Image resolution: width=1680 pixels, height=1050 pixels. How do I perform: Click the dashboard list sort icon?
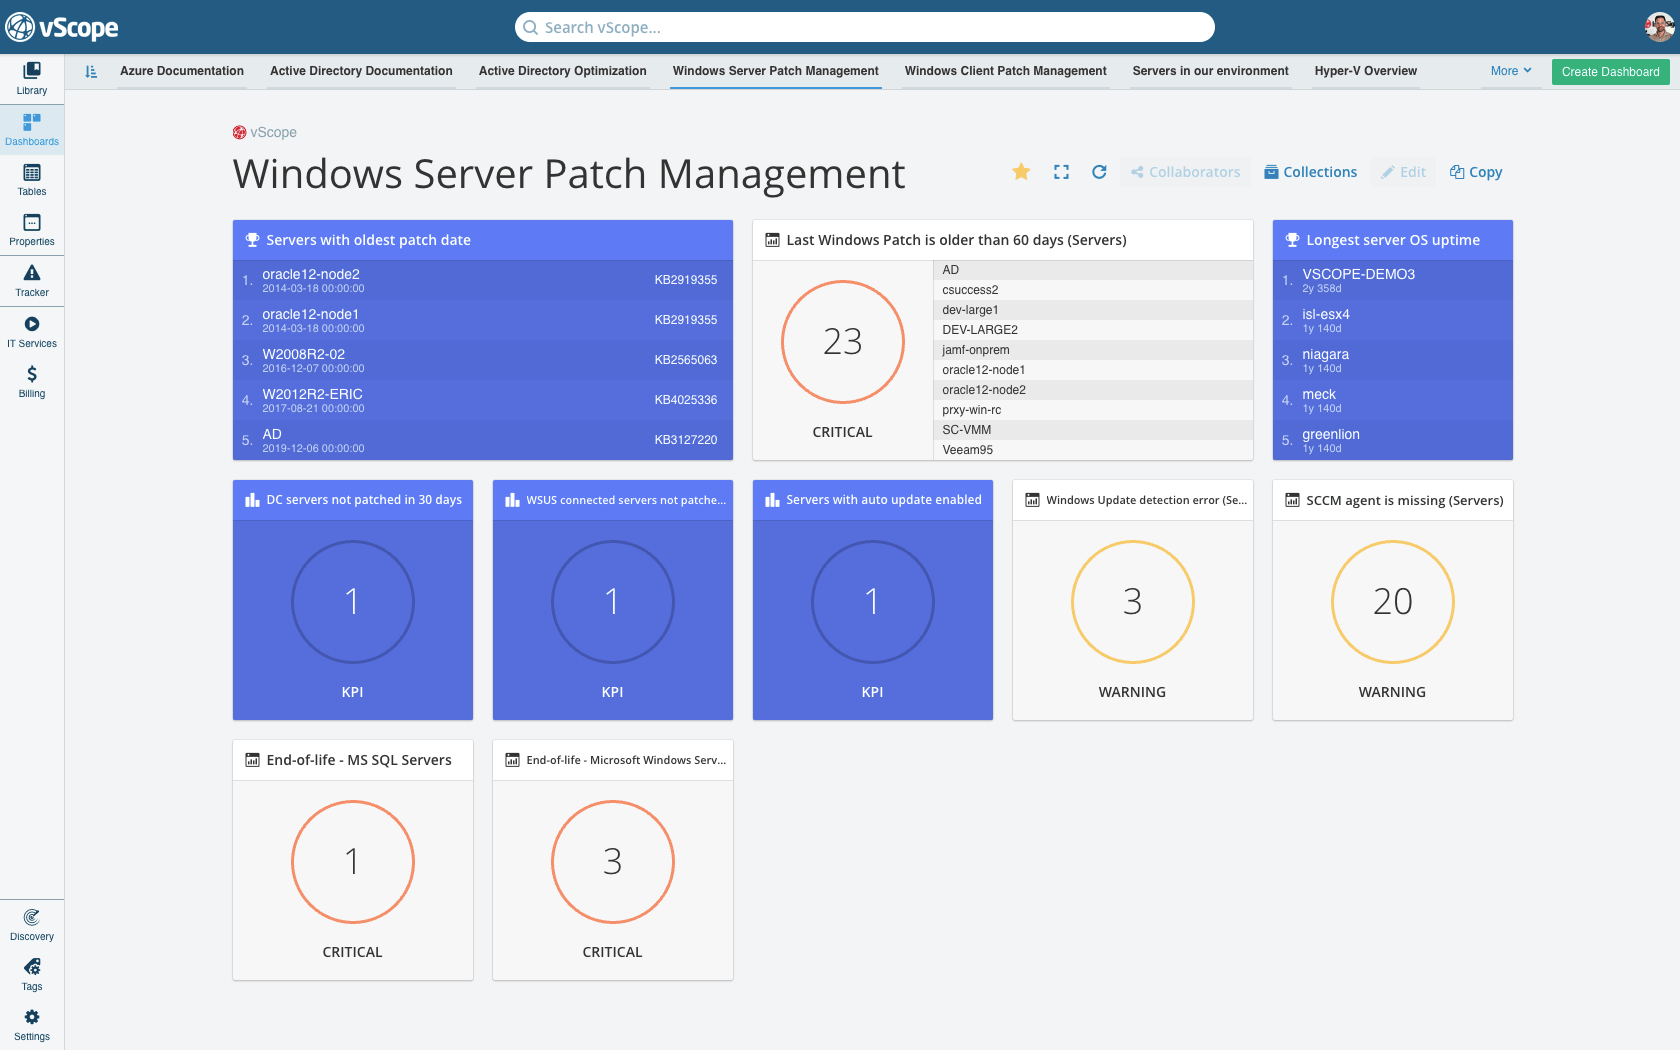pos(91,71)
